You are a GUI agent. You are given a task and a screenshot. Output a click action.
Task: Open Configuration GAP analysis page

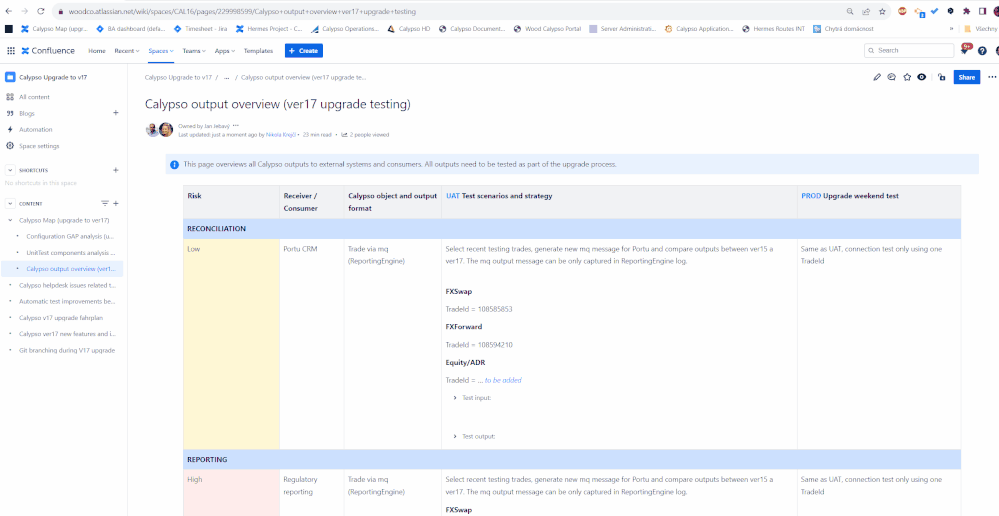[70, 236]
